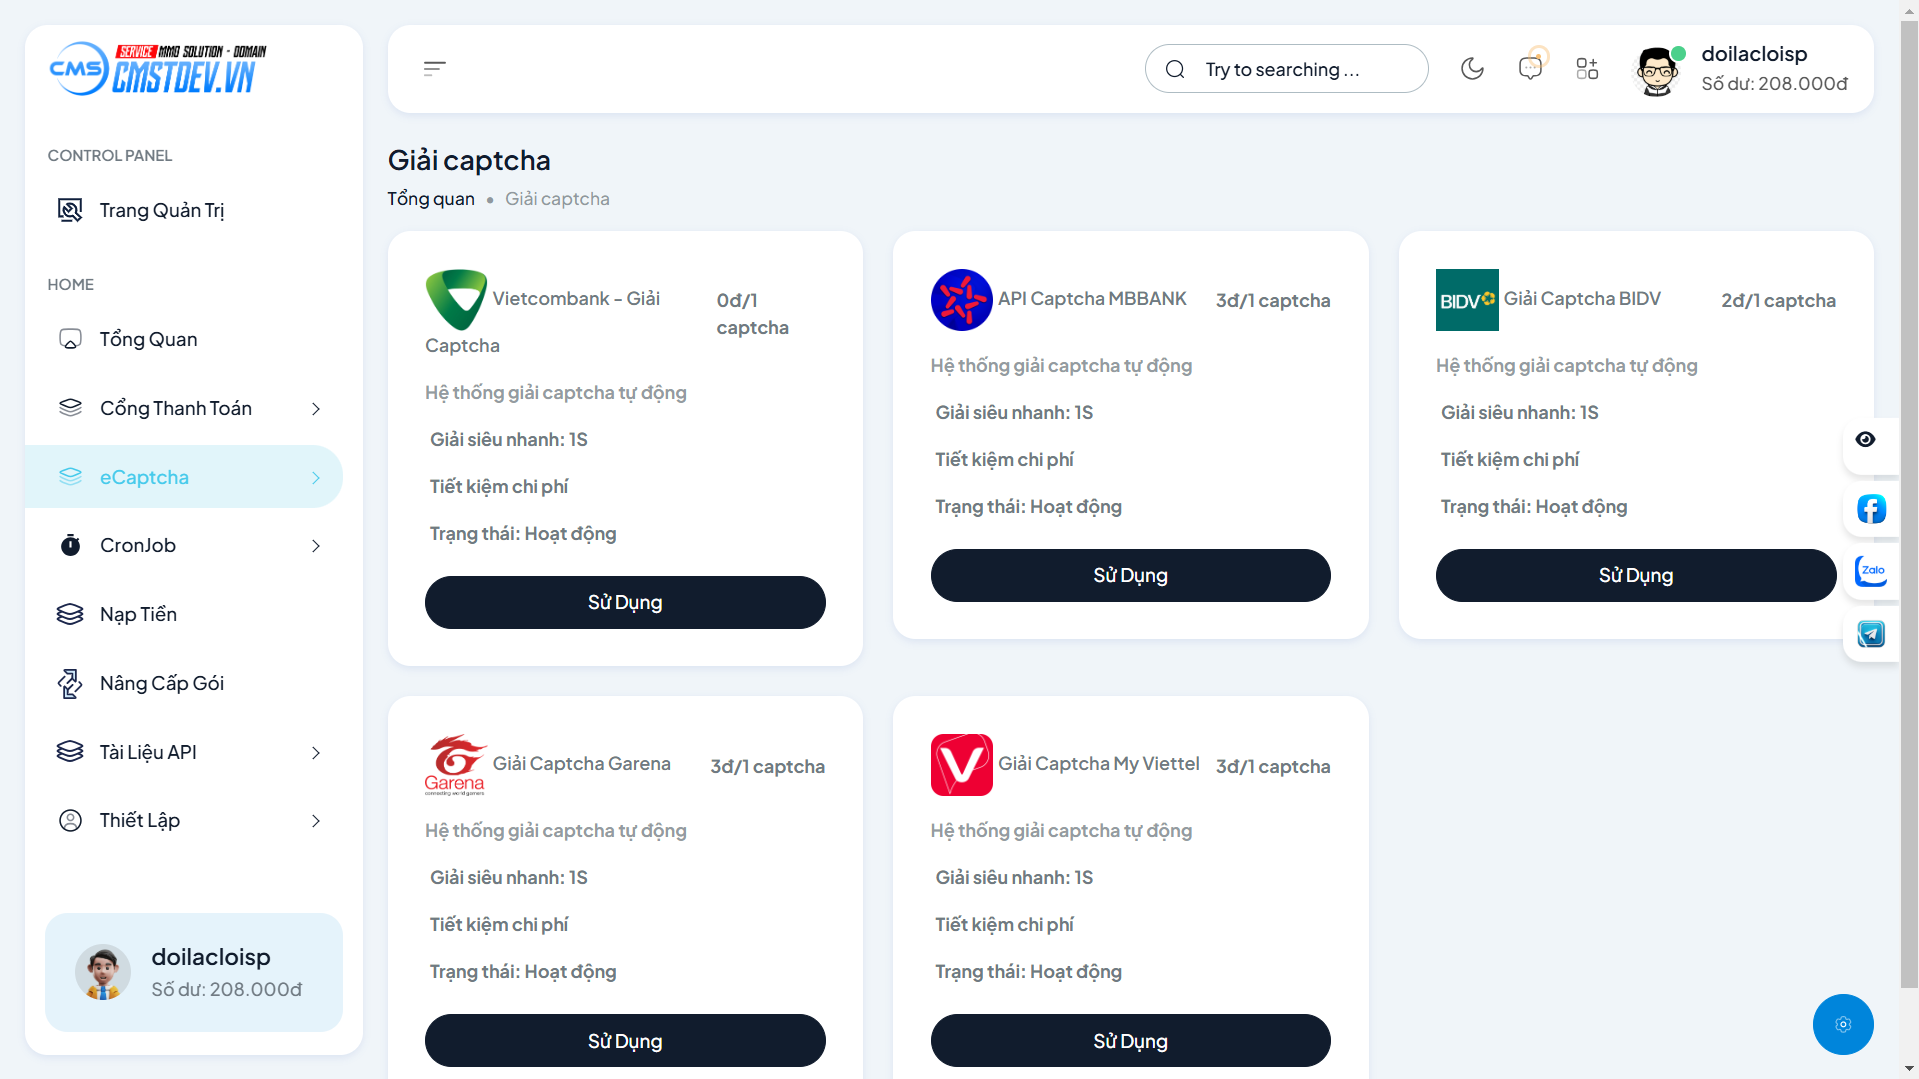The image size is (1919, 1079).
Task: Open the Zalo contact icon
Action: 1871,571
